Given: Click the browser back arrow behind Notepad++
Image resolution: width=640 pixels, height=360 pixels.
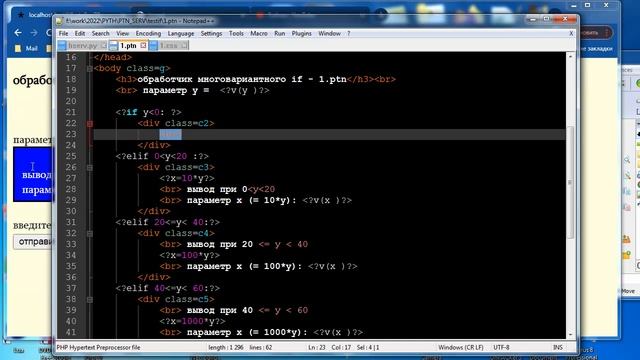Looking at the screenshot, I should coord(18,33).
